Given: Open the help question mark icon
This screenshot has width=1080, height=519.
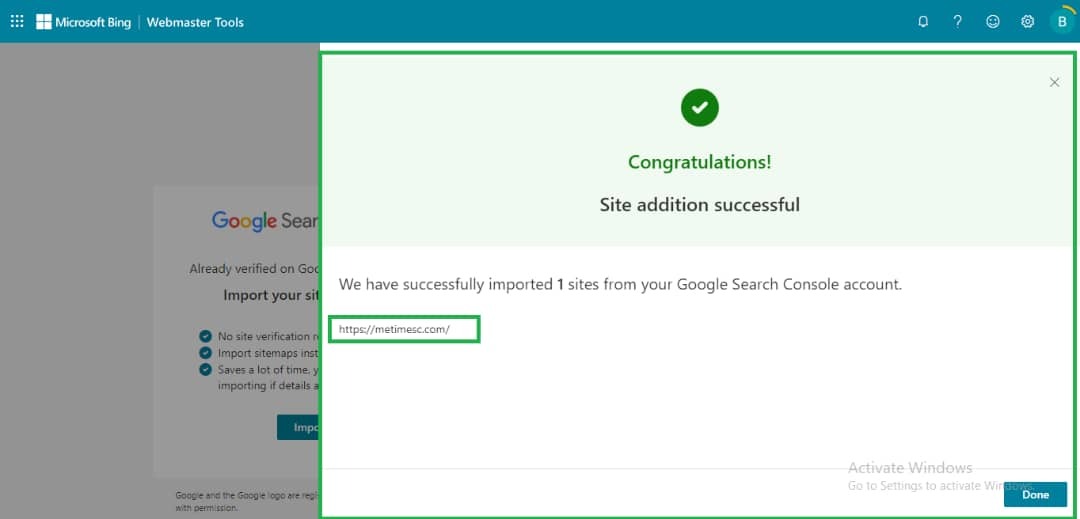Looking at the screenshot, I should pyautogui.click(x=957, y=21).
